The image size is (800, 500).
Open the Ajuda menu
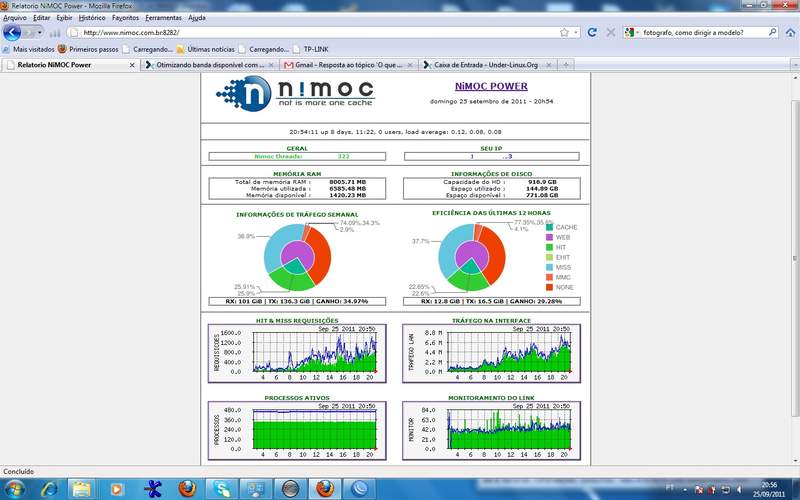[x=197, y=18]
